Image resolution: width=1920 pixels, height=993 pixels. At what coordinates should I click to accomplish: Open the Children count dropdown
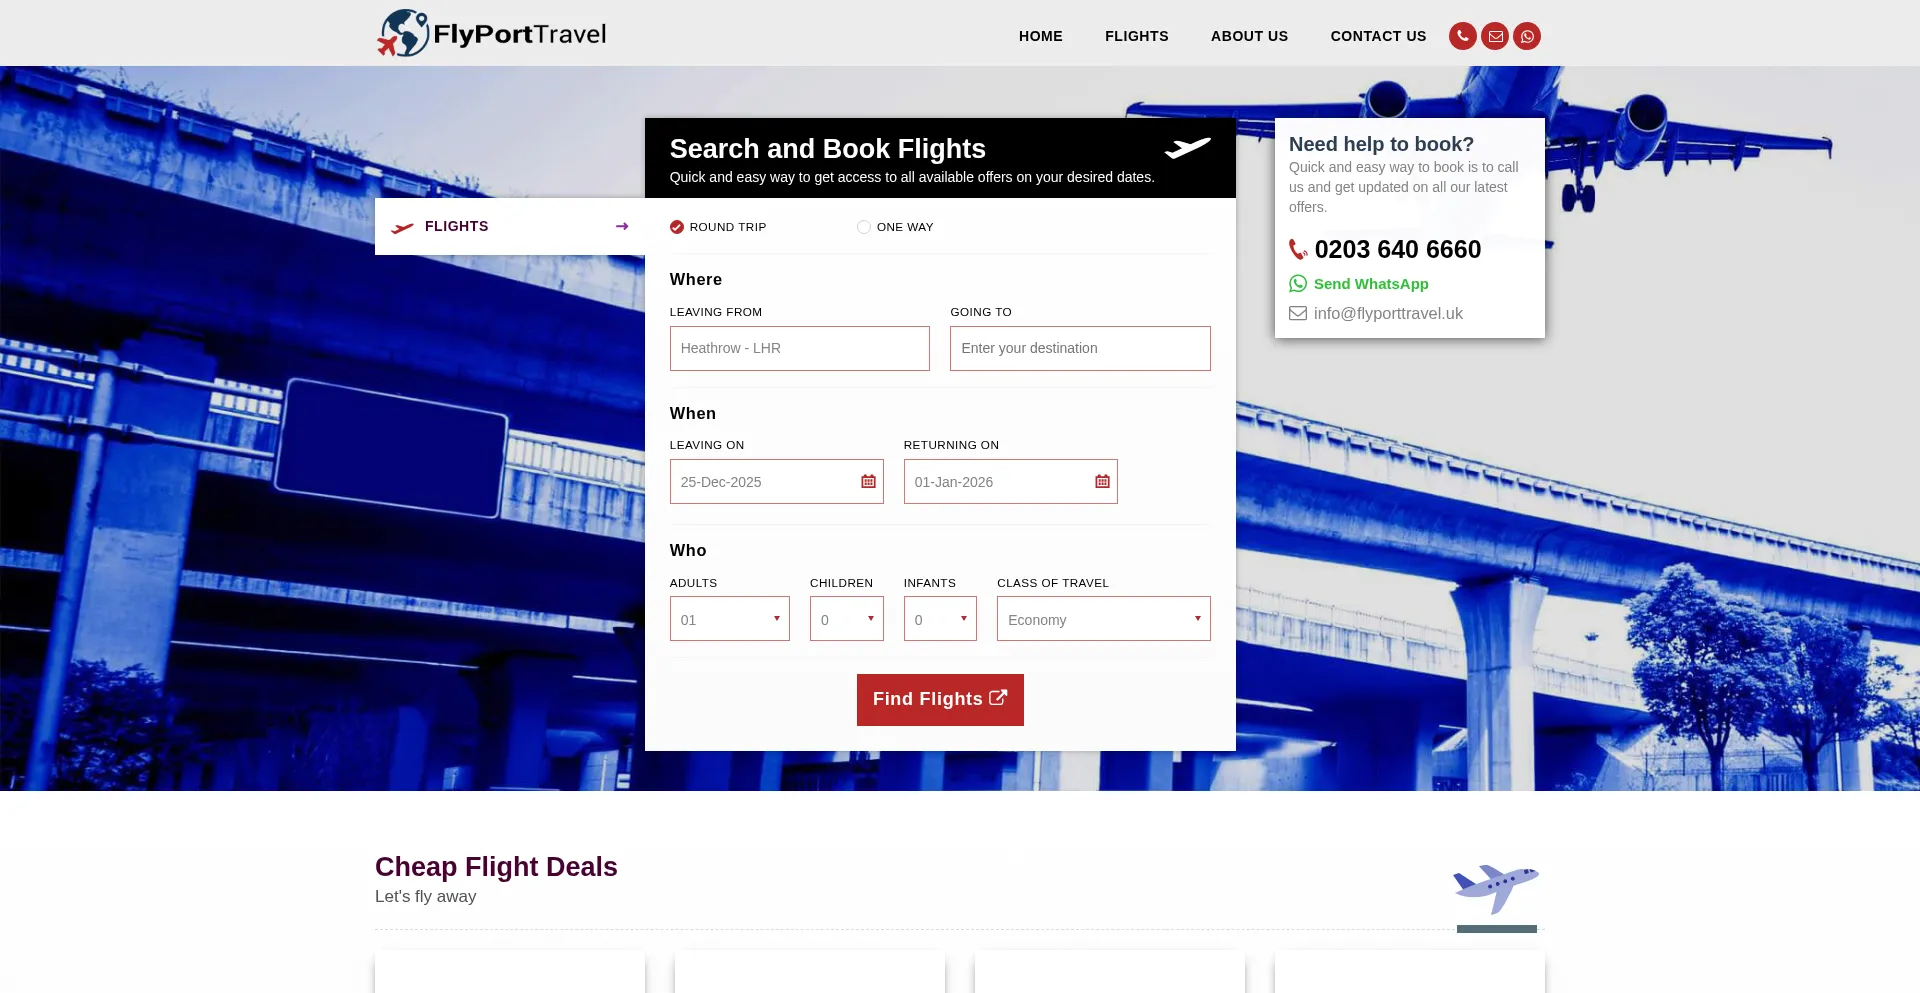click(846, 619)
